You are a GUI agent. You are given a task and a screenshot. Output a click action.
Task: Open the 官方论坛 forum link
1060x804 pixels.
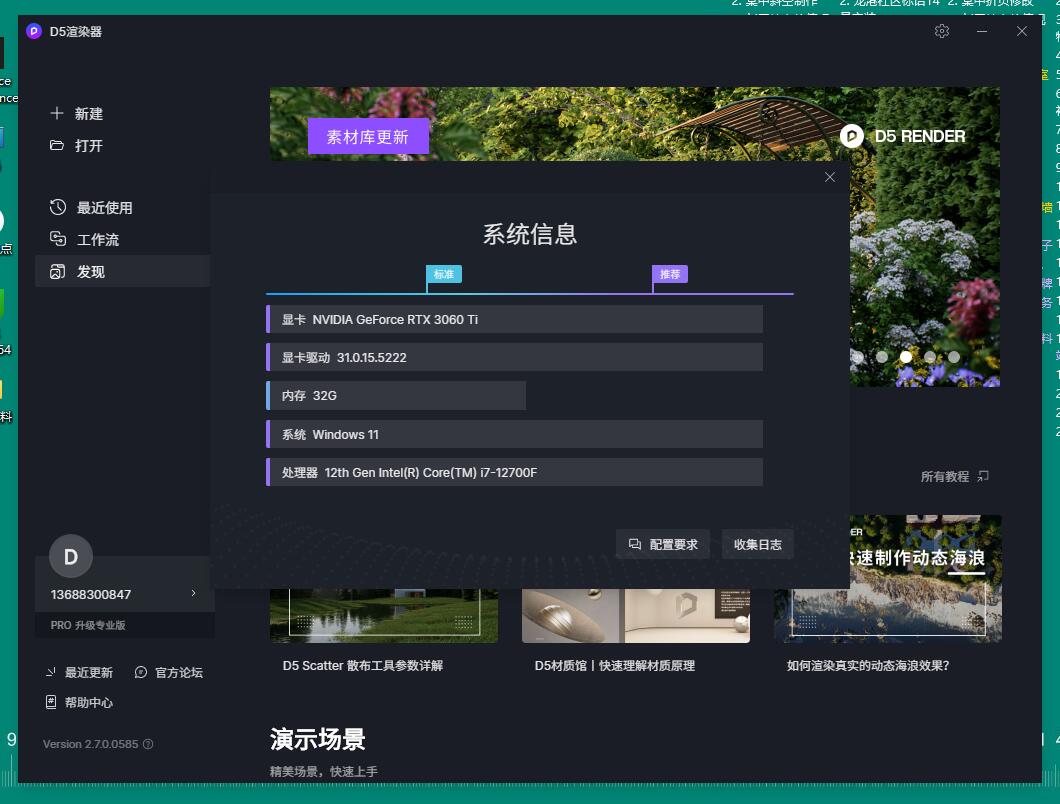point(169,672)
